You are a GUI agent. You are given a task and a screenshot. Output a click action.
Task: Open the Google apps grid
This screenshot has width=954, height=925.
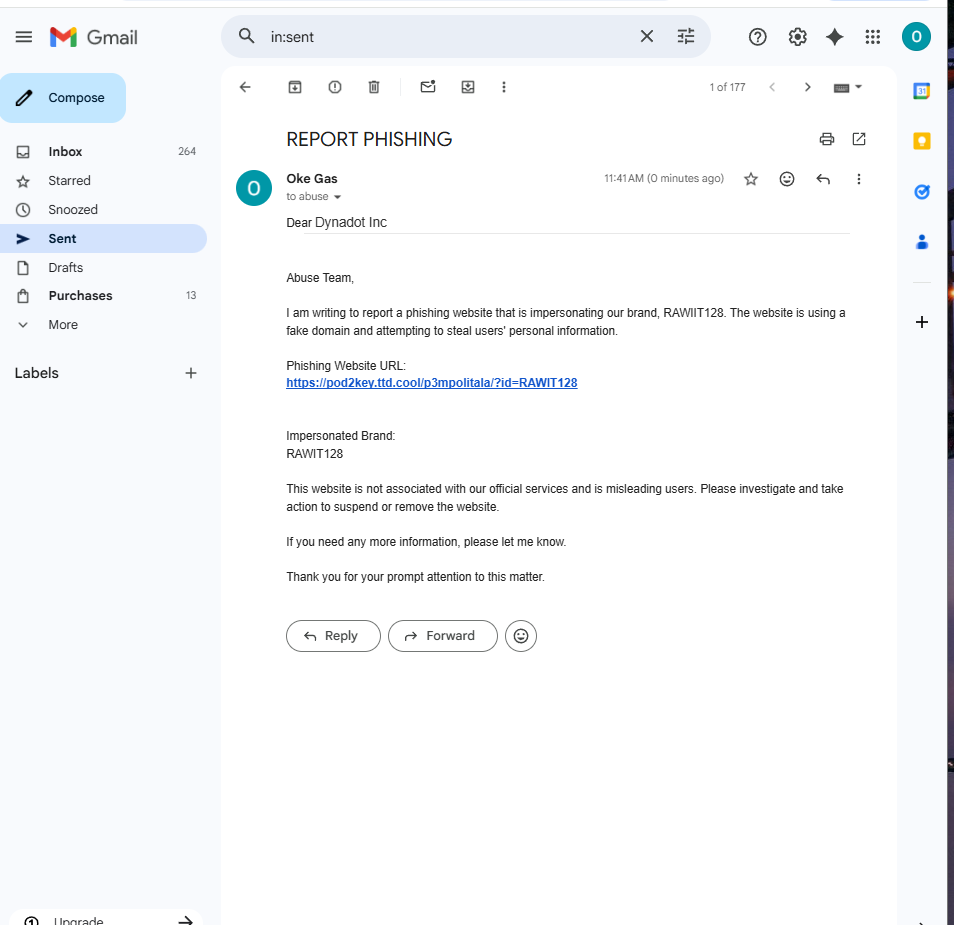(872, 37)
